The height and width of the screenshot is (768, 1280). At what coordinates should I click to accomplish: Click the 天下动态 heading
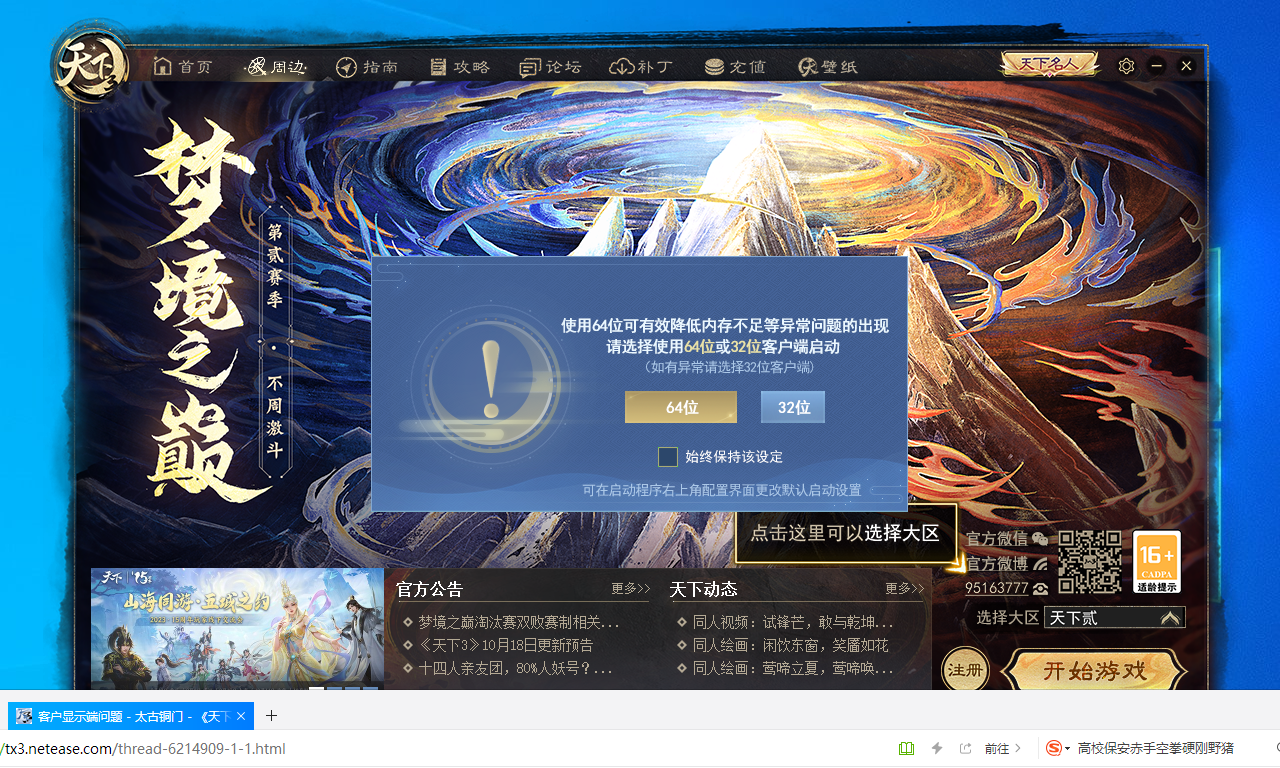click(704, 588)
